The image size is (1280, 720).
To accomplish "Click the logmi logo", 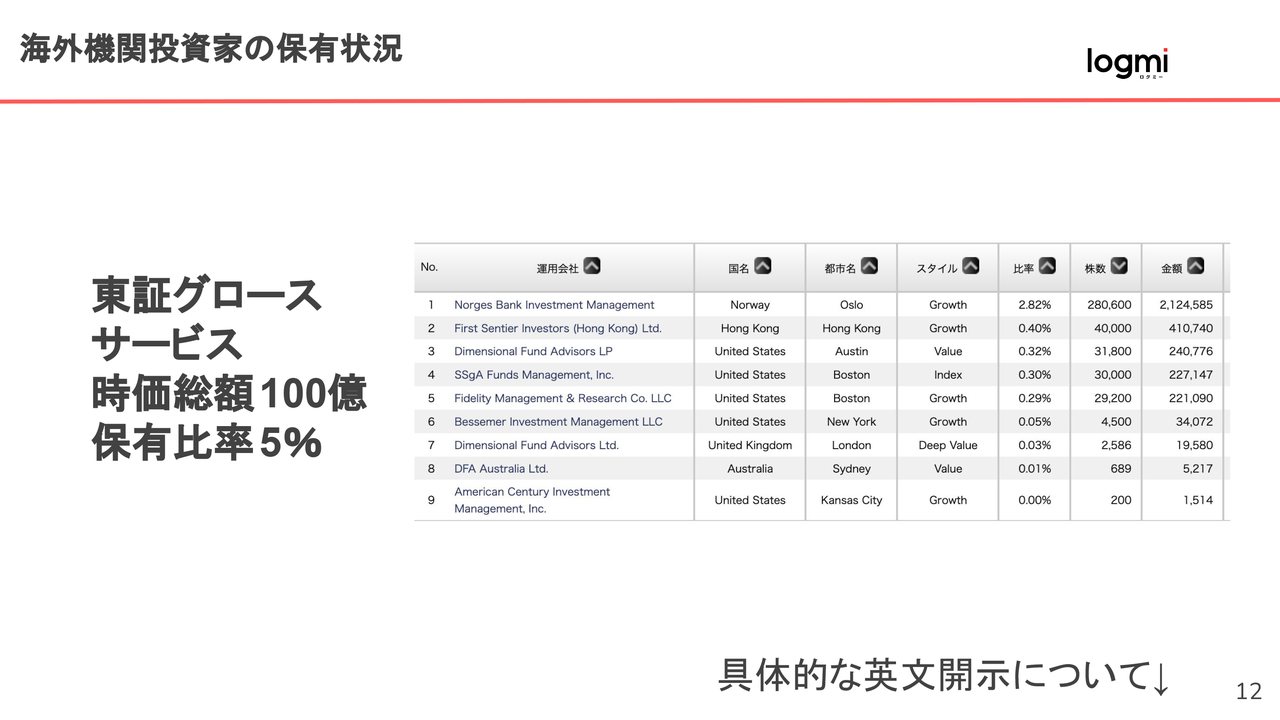I will coord(1127,64).
